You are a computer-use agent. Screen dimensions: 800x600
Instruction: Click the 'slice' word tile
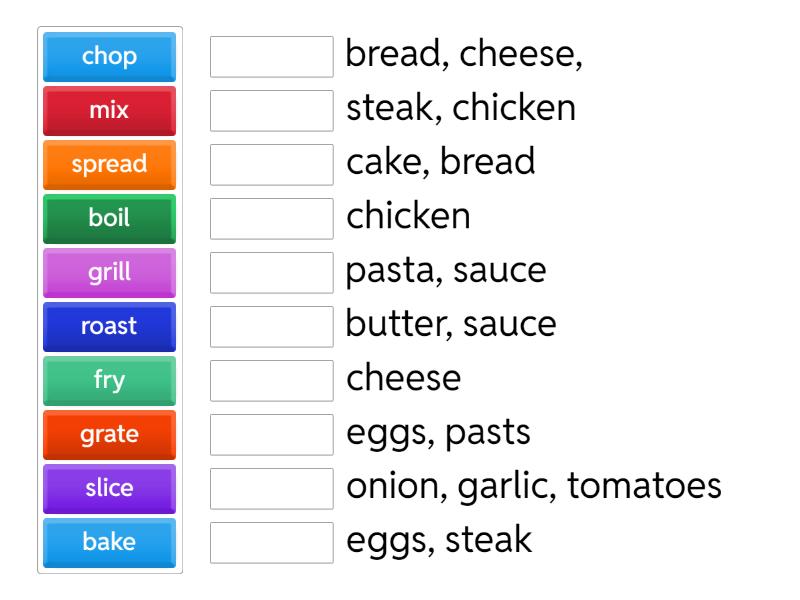[108, 488]
